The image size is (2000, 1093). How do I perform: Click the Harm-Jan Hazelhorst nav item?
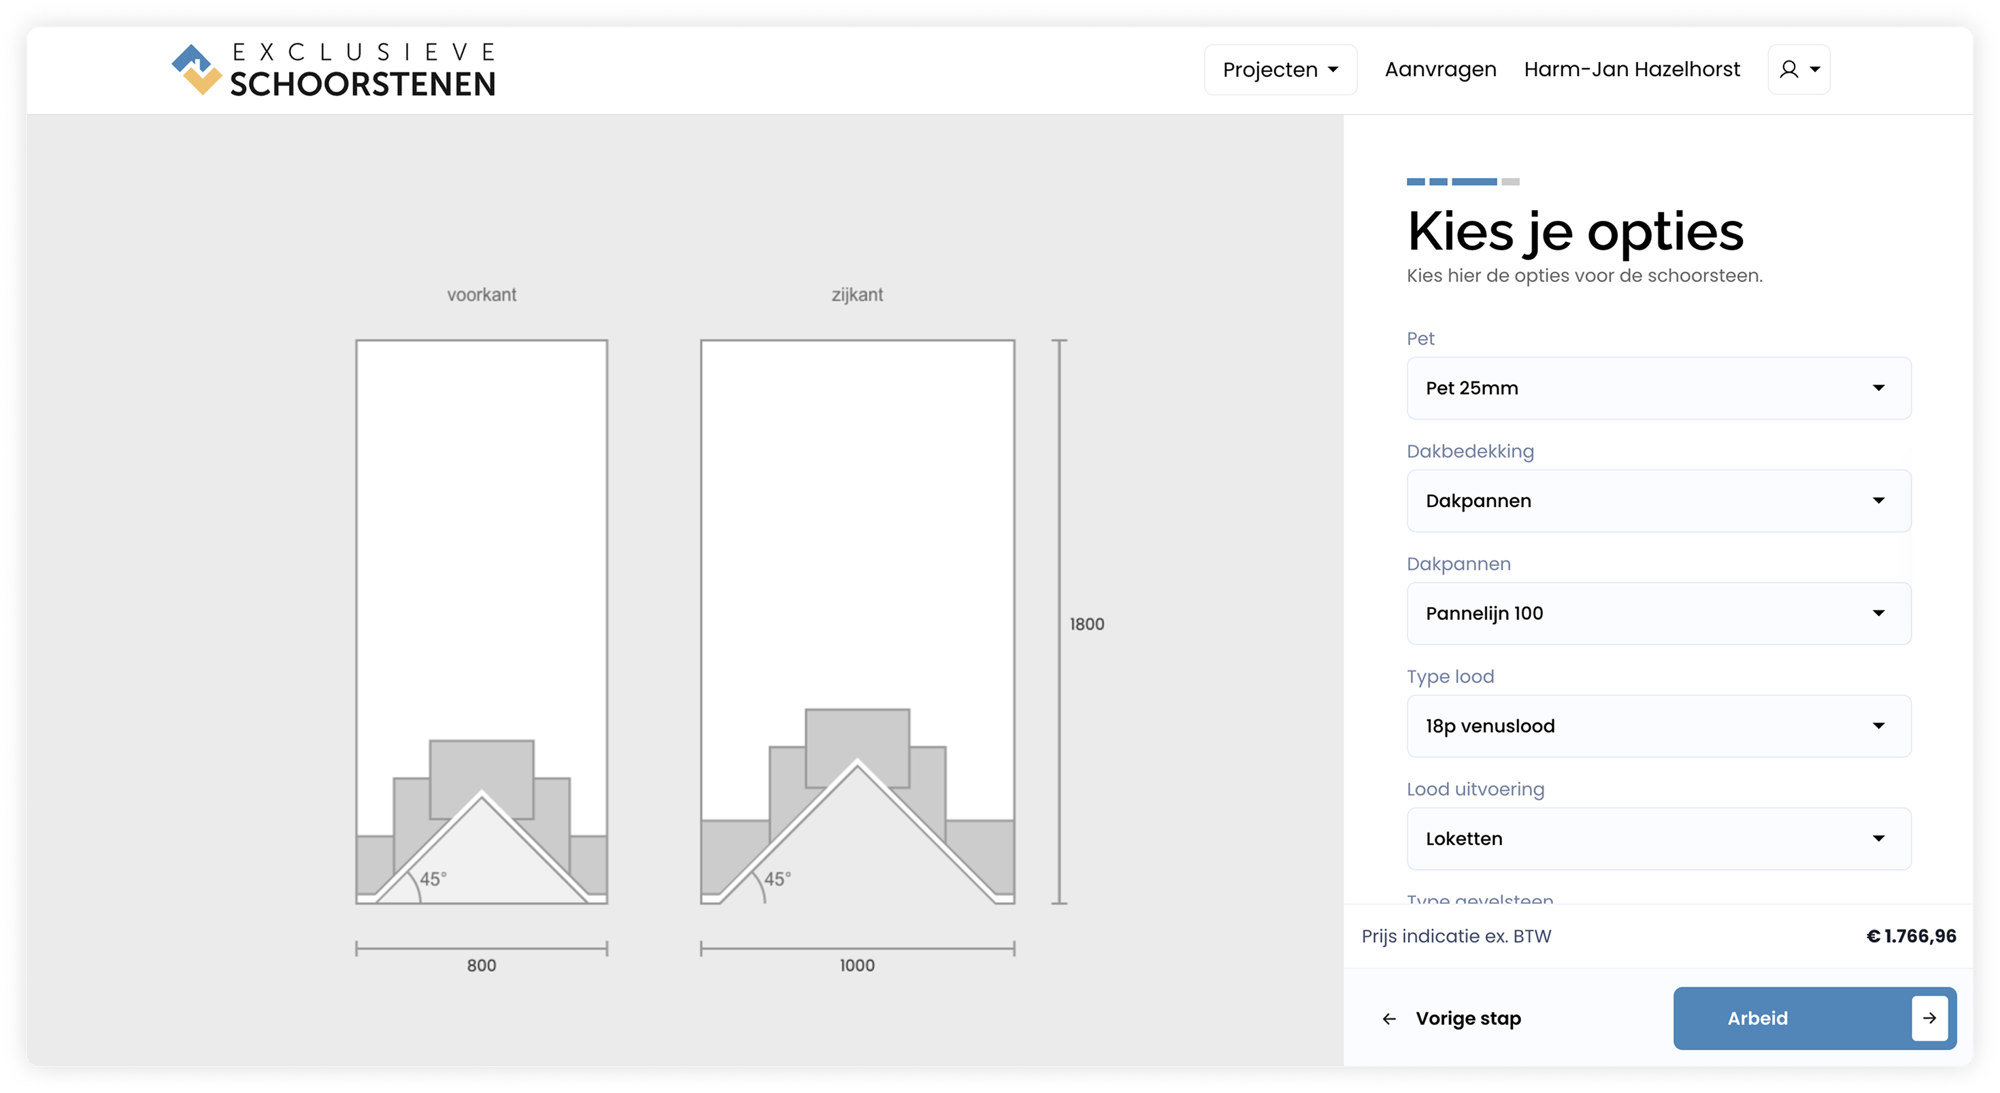[x=1632, y=69]
